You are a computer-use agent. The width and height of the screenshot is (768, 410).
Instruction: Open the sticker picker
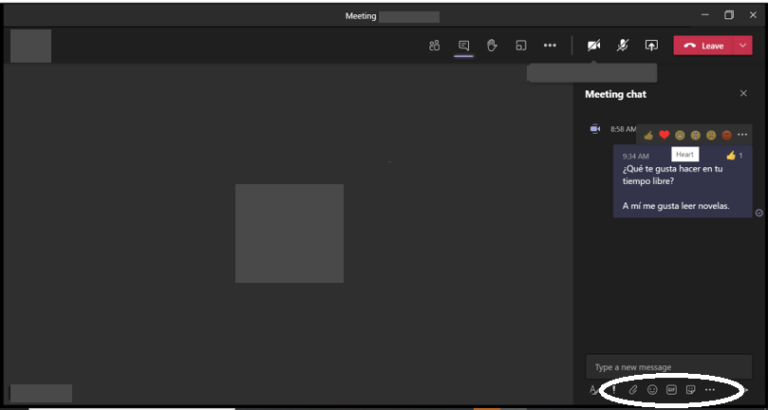[x=690, y=389]
